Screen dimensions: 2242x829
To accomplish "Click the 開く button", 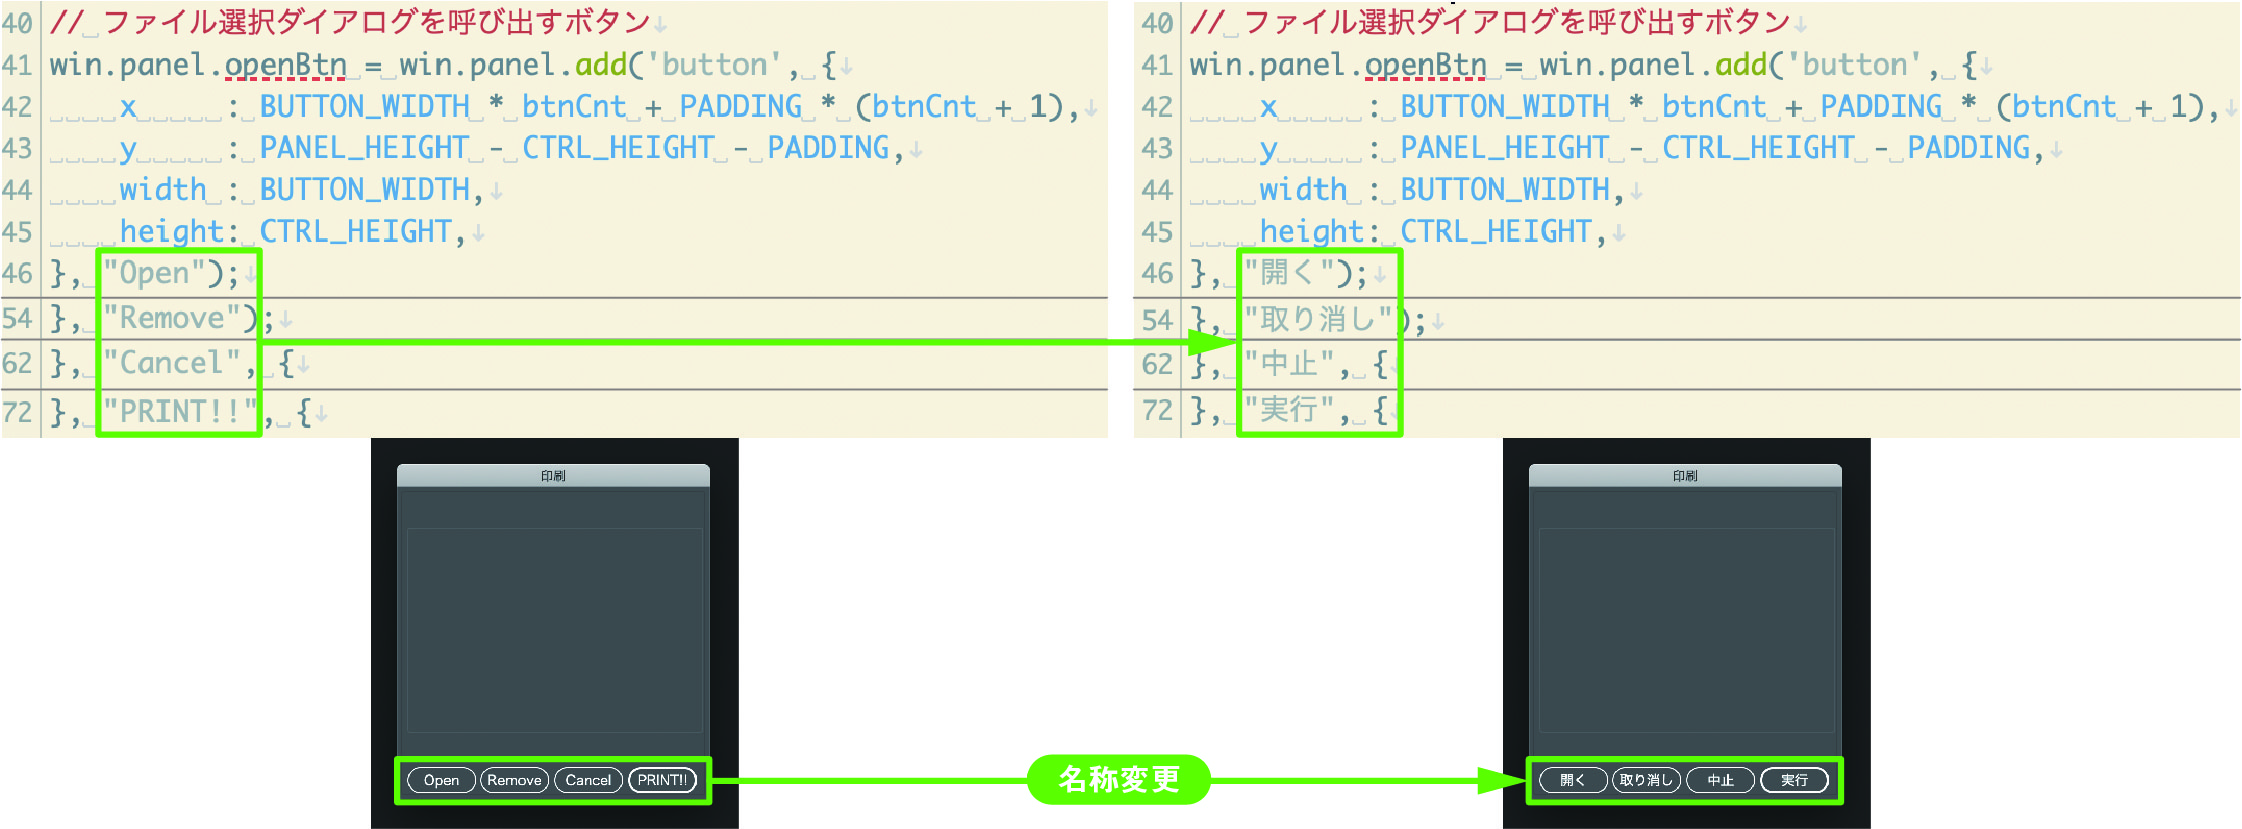I will click(1572, 780).
